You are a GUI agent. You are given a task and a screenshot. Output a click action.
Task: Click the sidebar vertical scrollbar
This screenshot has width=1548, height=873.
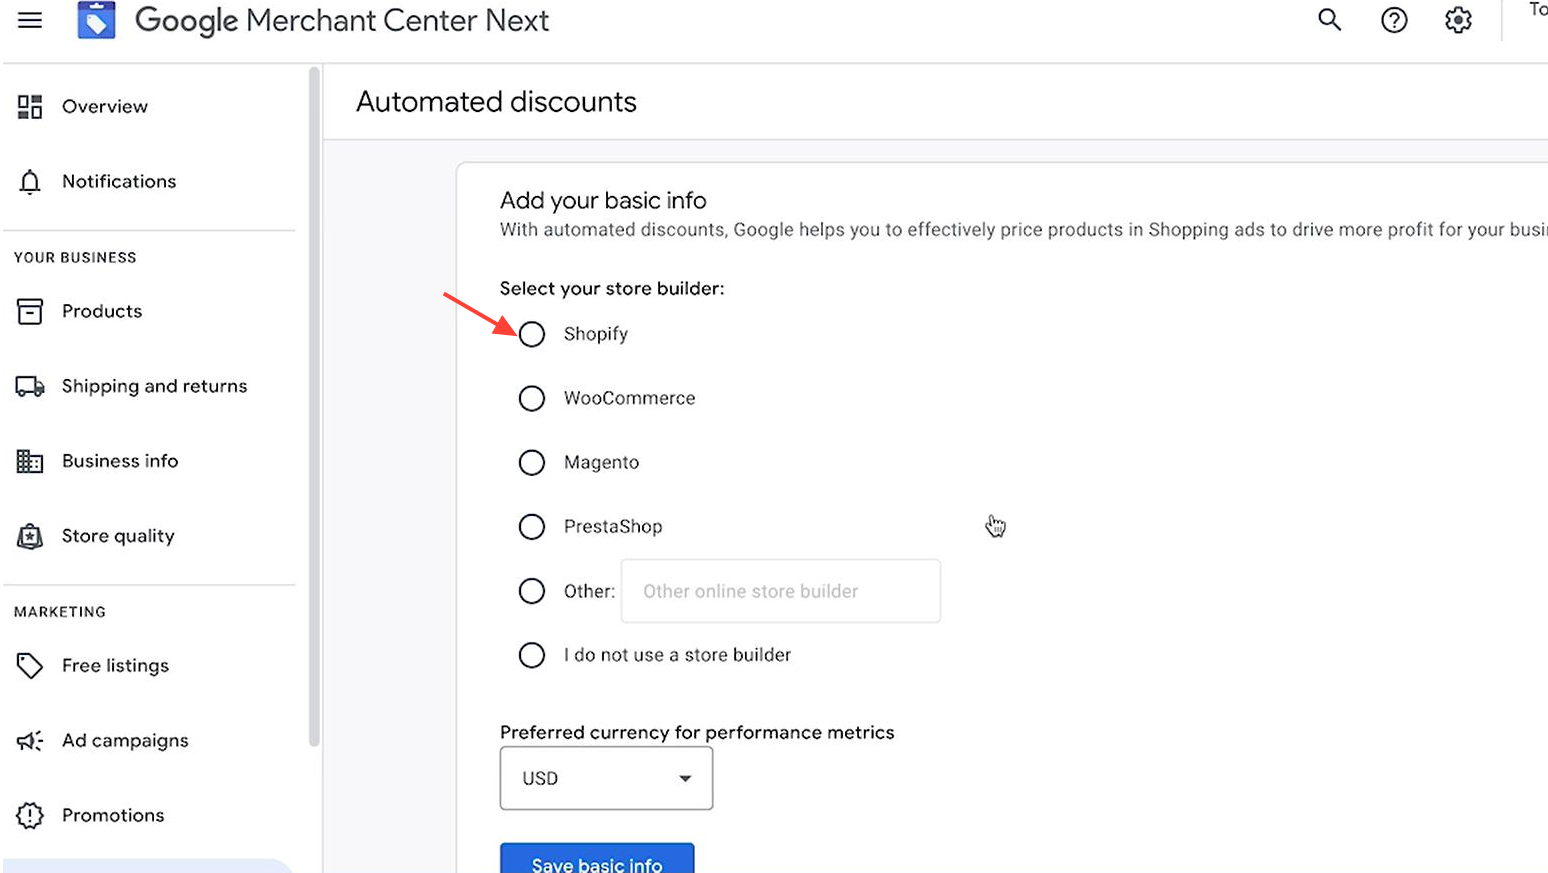tap(314, 407)
